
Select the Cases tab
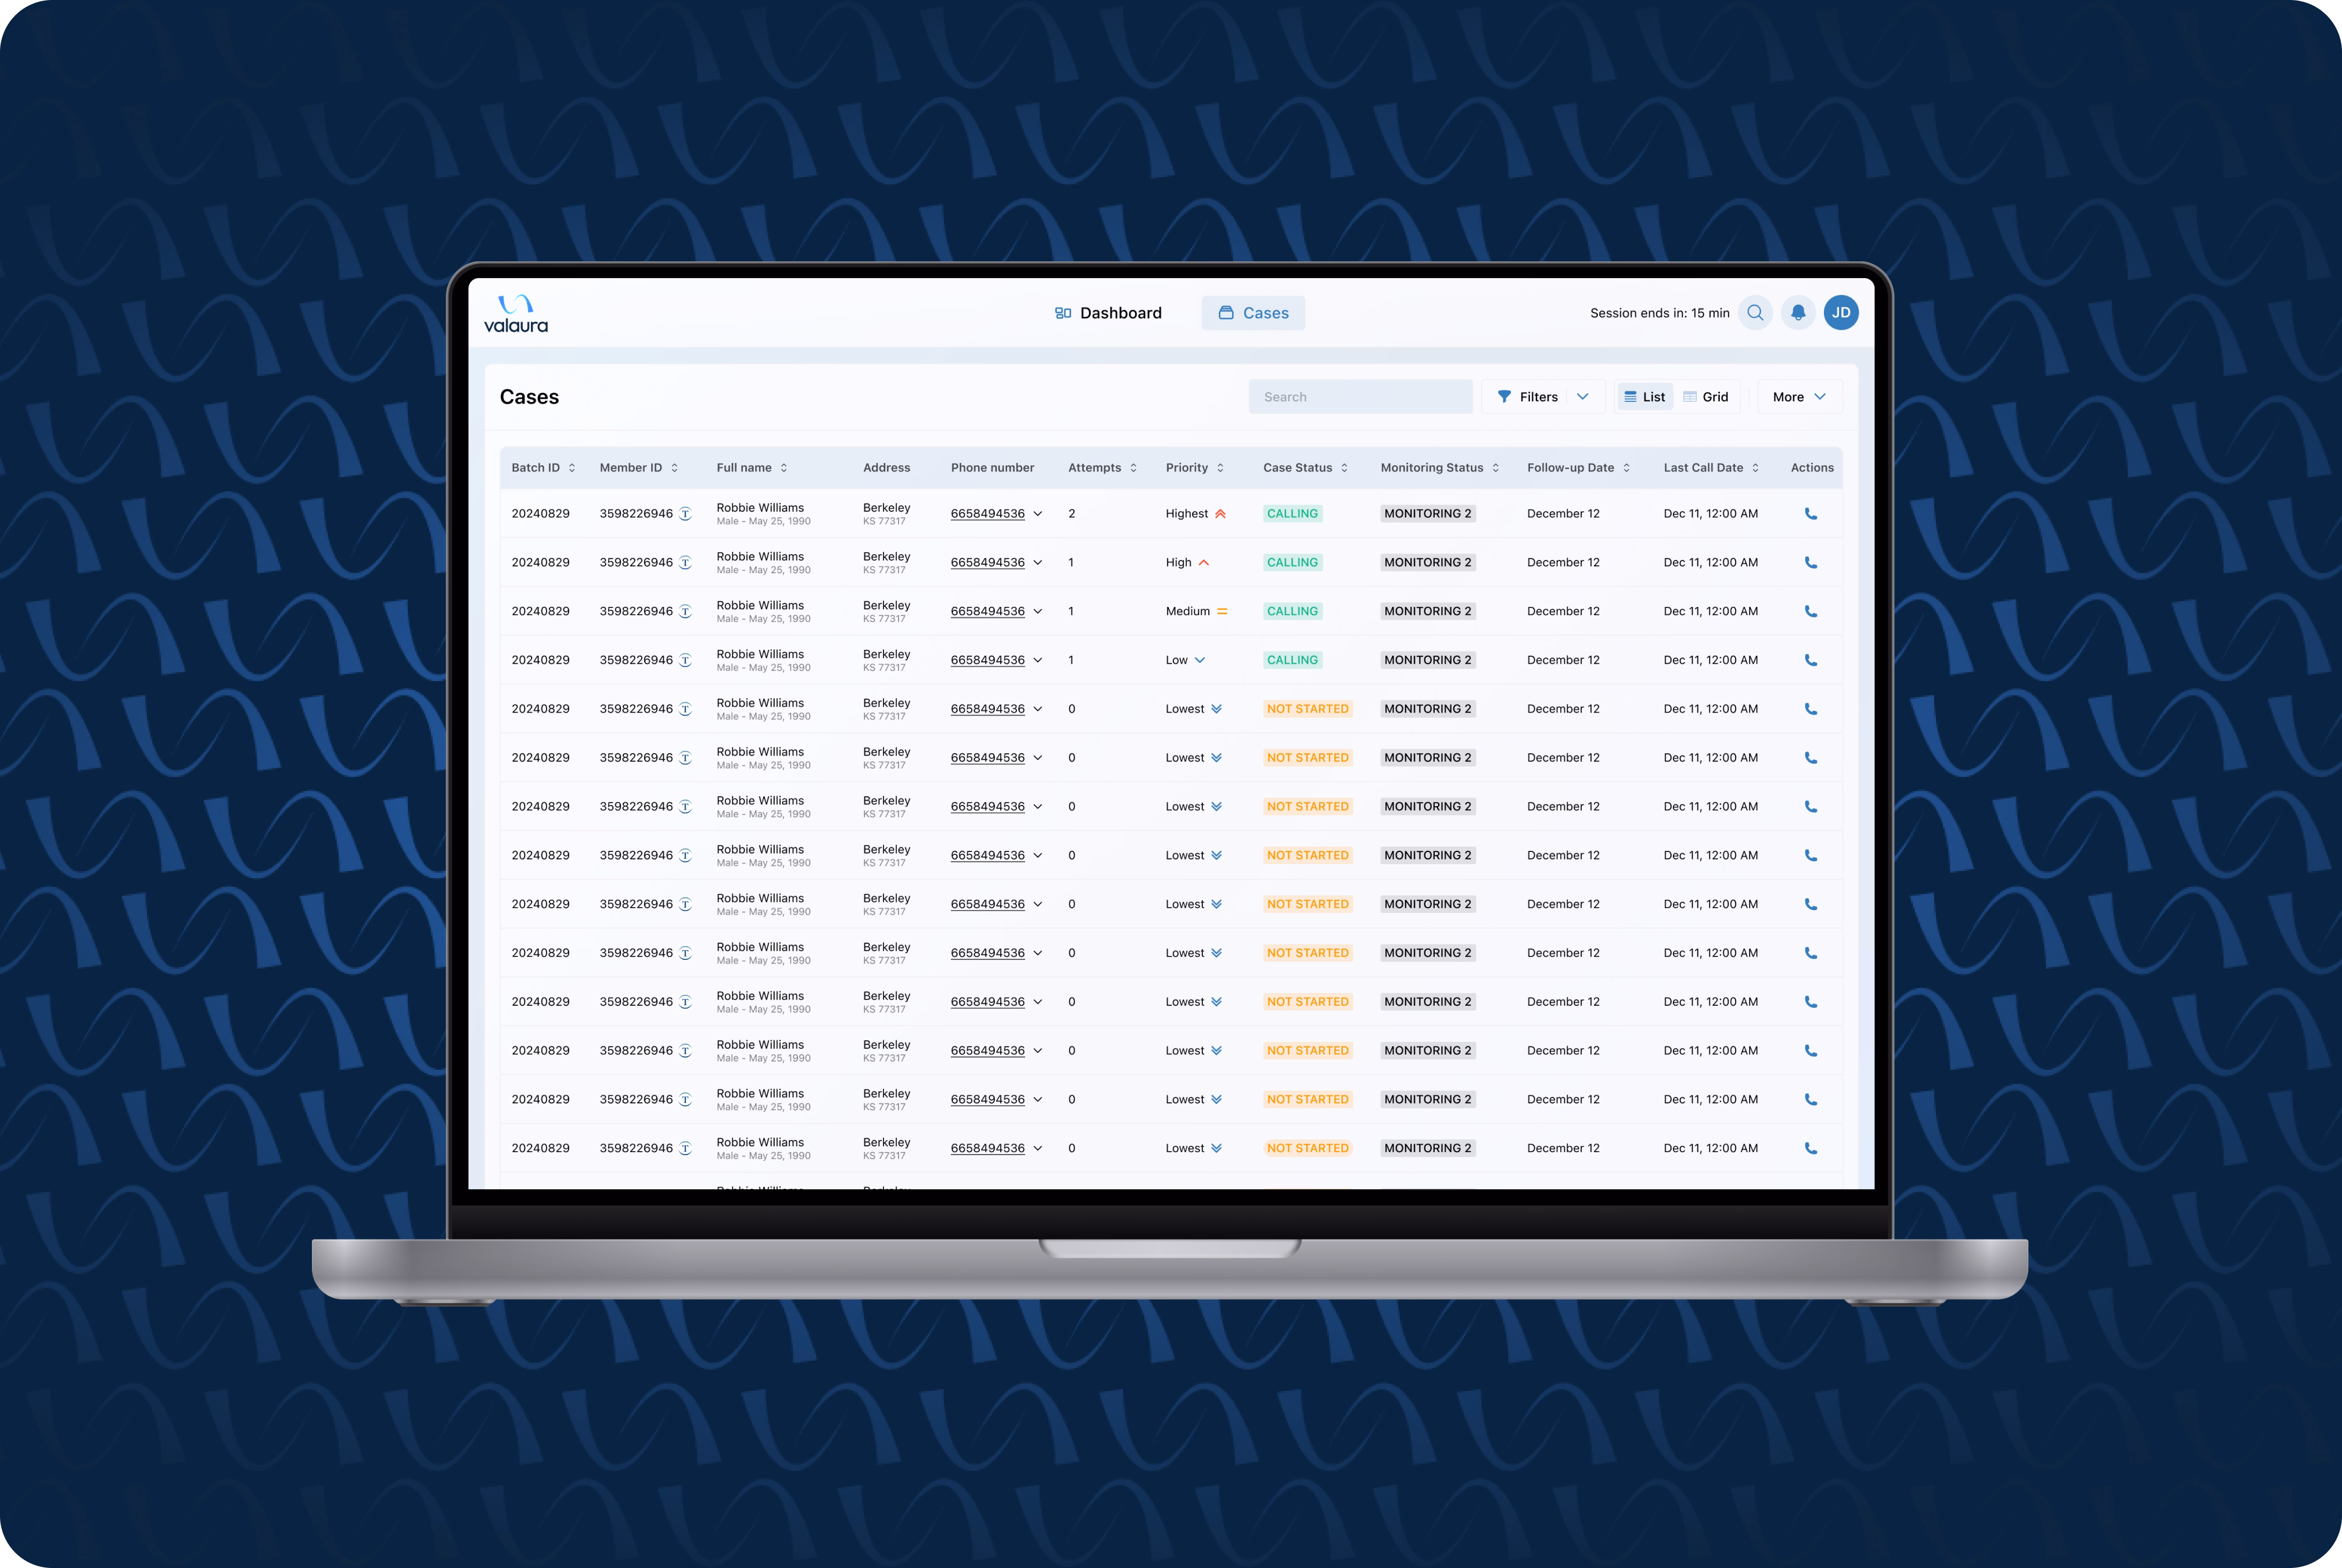click(x=1253, y=313)
